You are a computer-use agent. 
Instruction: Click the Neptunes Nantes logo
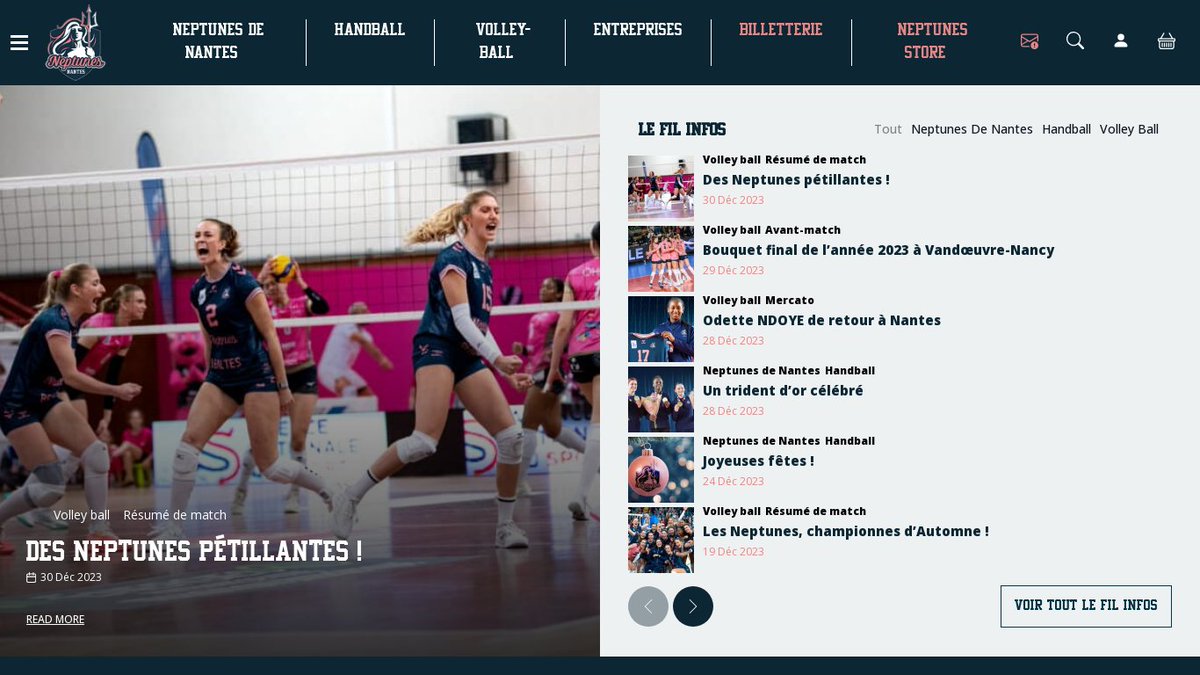(75, 42)
